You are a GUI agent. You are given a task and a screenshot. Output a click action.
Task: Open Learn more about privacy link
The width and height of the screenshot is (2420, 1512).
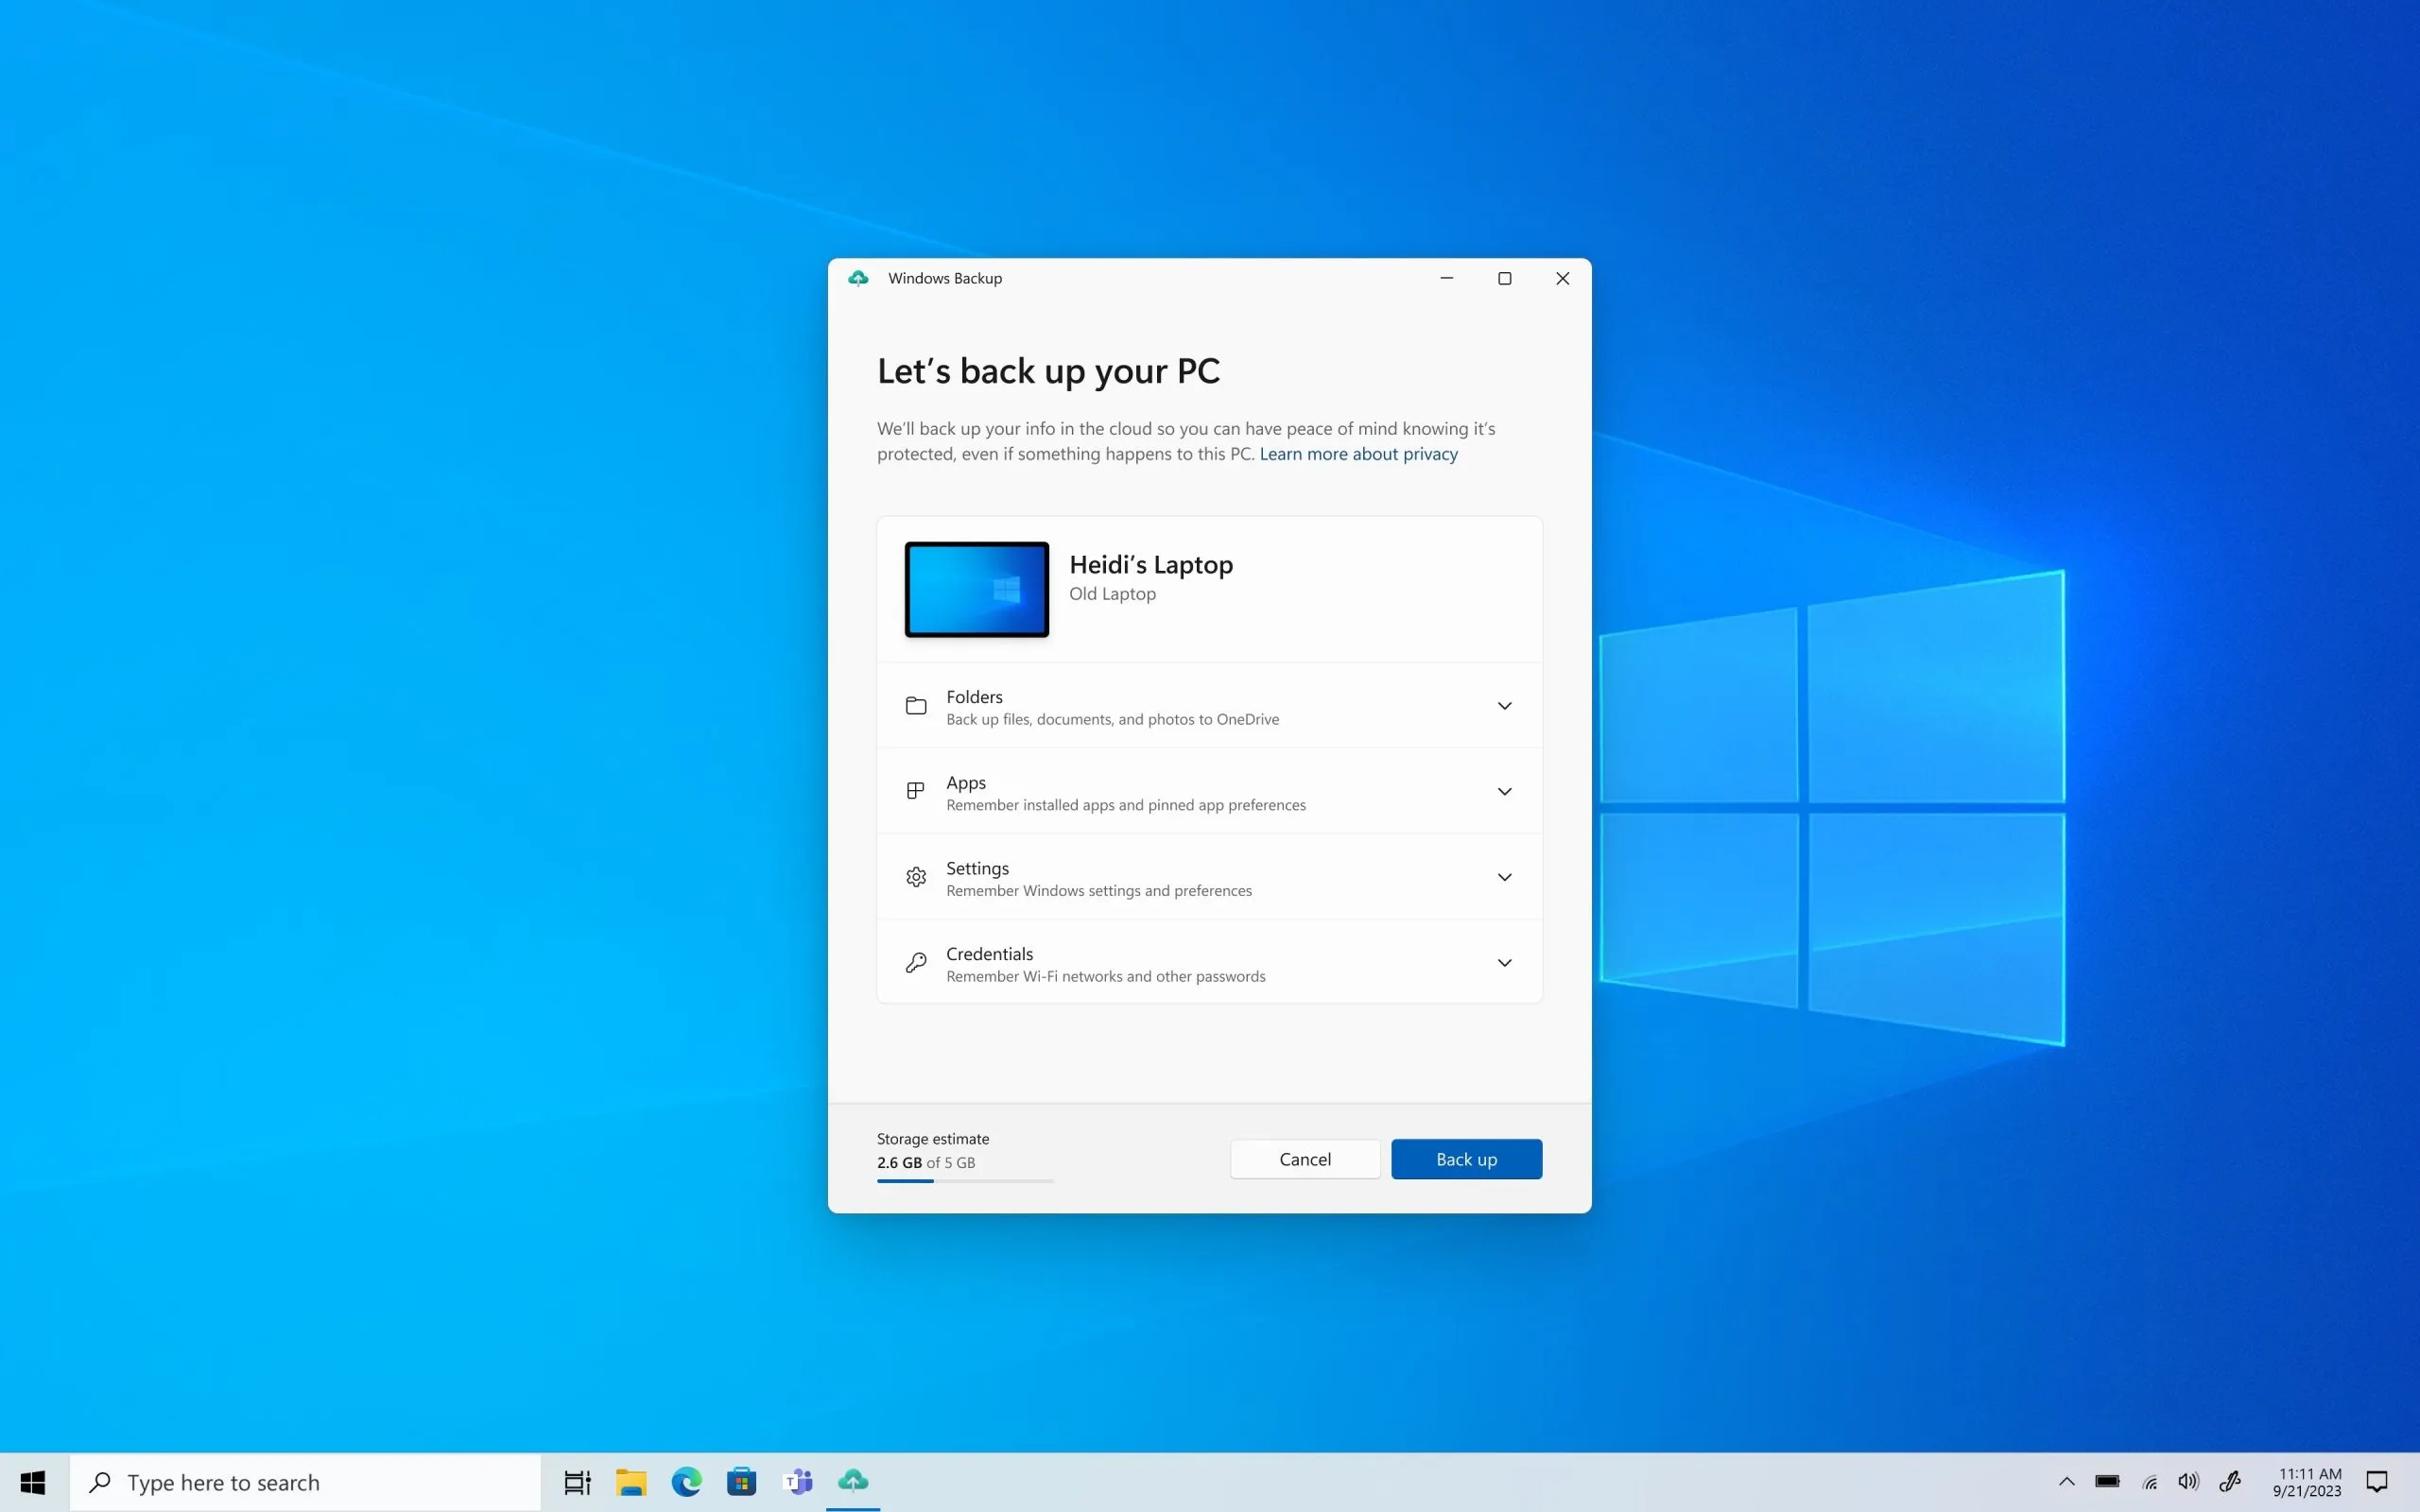click(1359, 451)
